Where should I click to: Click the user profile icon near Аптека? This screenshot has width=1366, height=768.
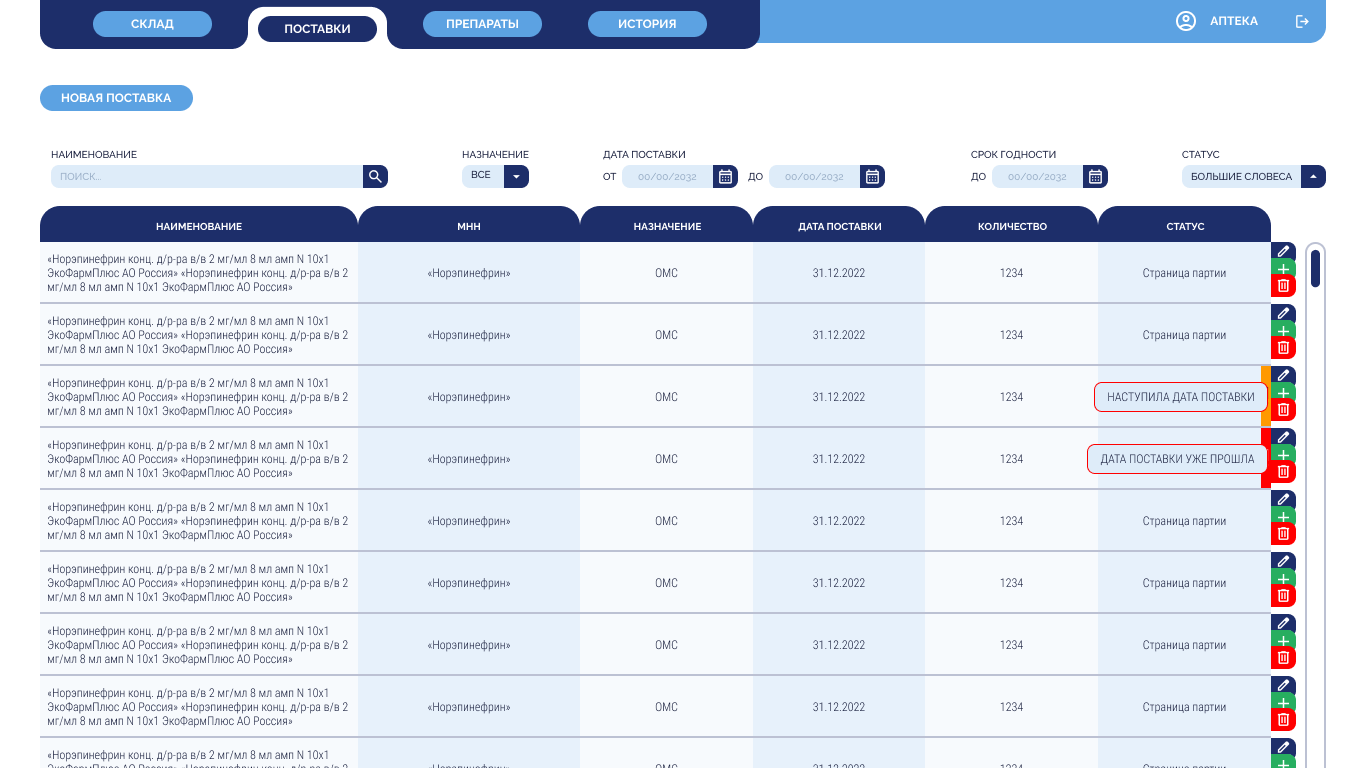(1186, 21)
